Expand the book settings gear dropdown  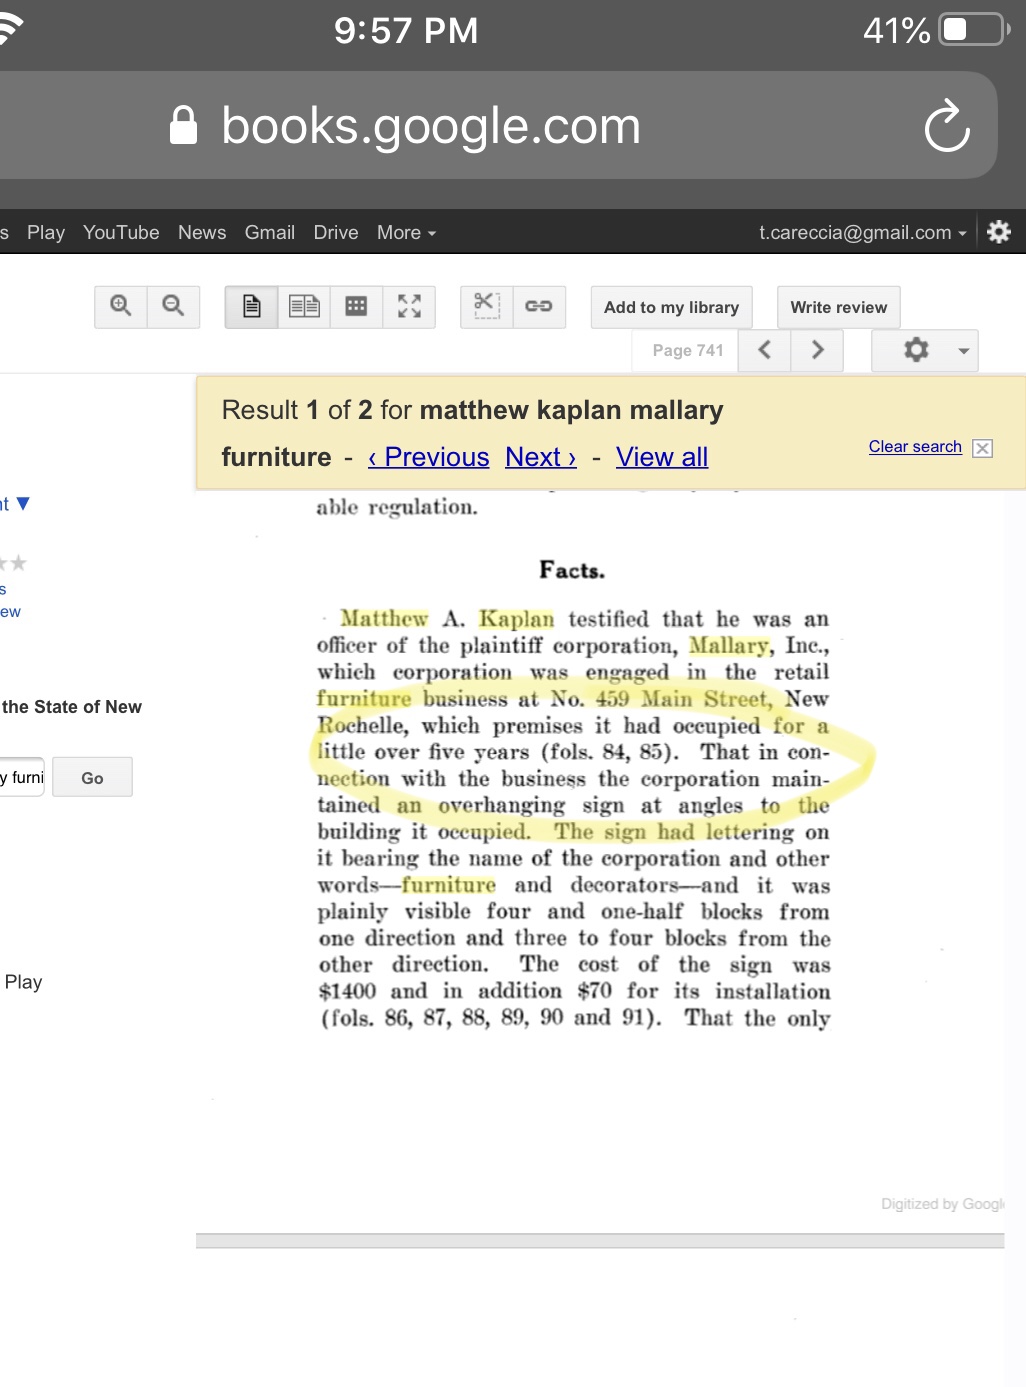[925, 350]
